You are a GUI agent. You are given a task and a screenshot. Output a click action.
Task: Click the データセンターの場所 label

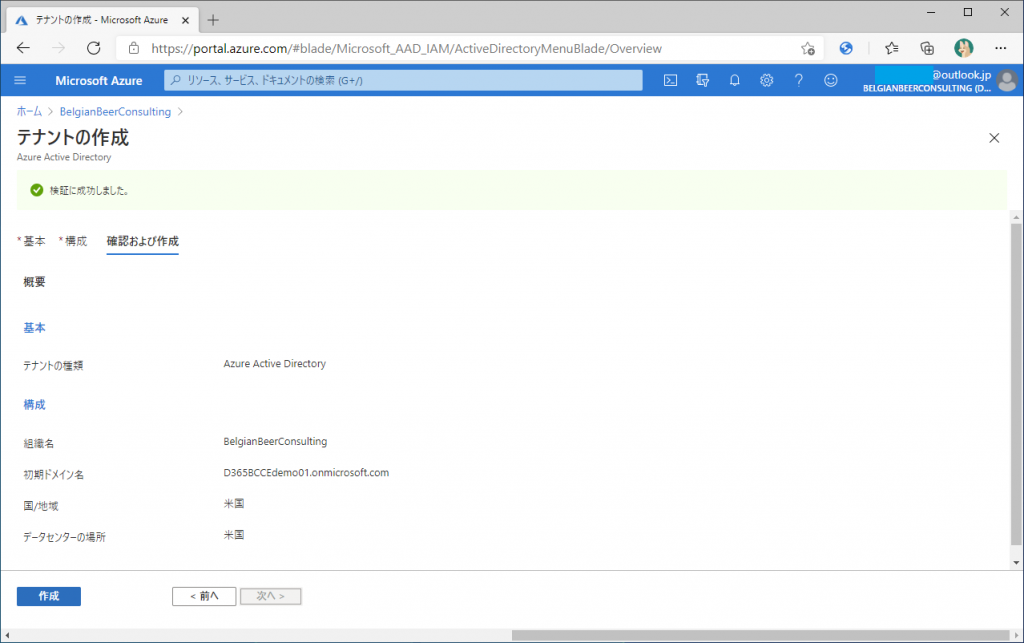coord(65,537)
